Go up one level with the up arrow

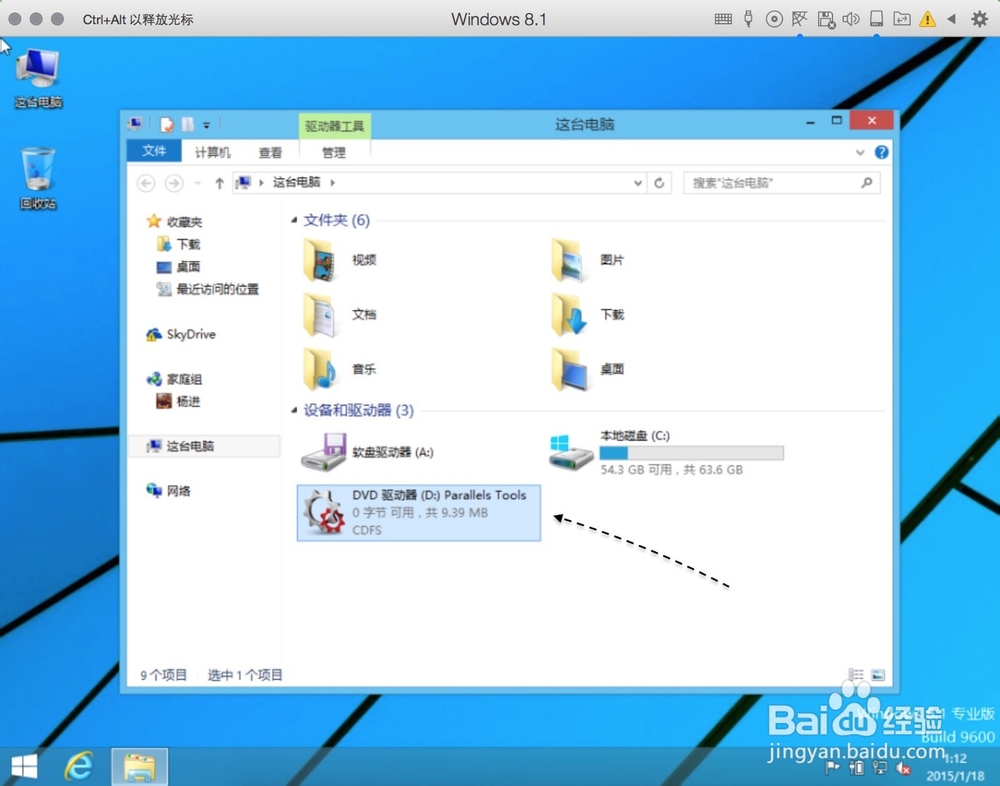tap(219, 184)
